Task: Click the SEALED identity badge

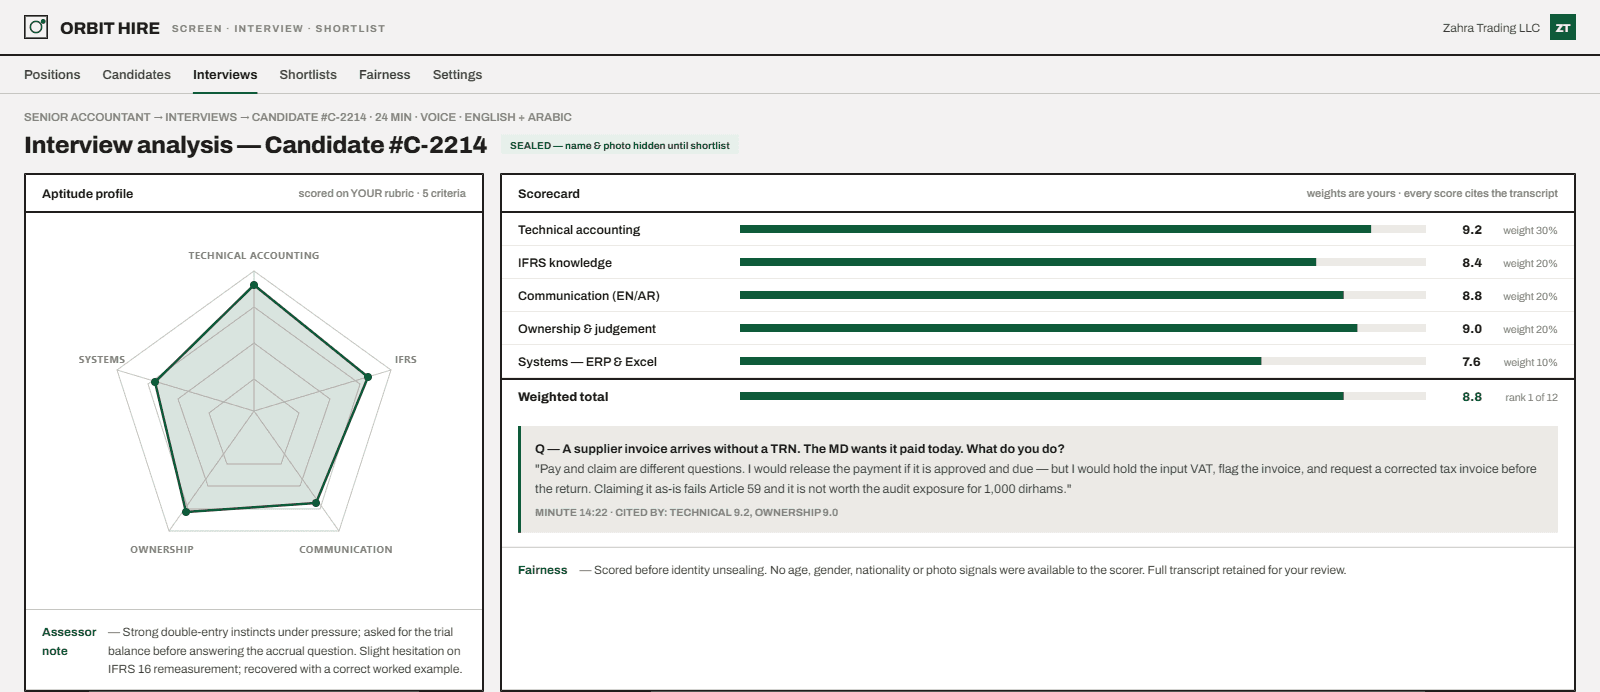Action: (x=620, y=145)
